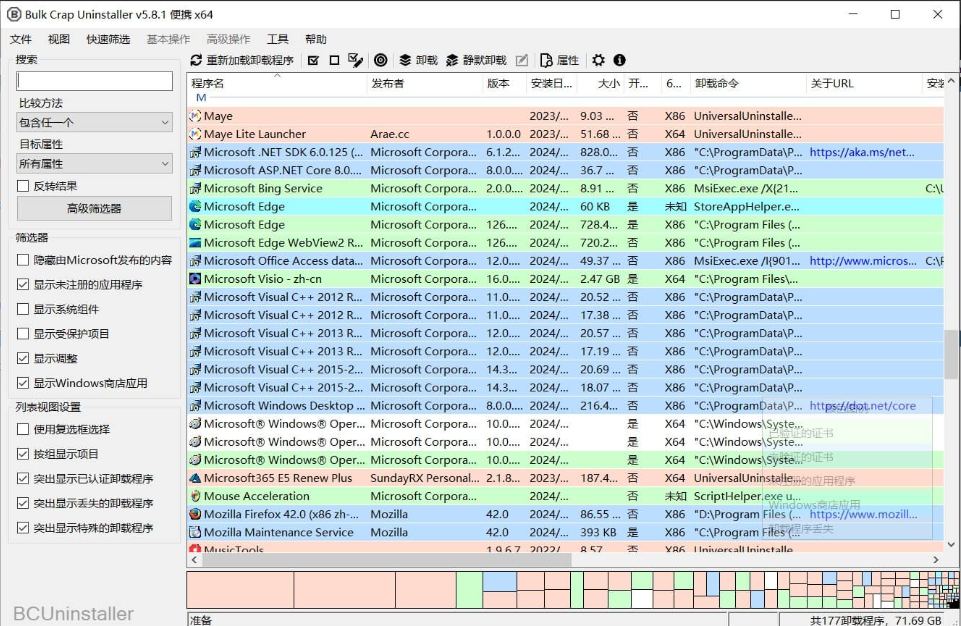Click the invert selection toolbar icon

click(355, 60)
